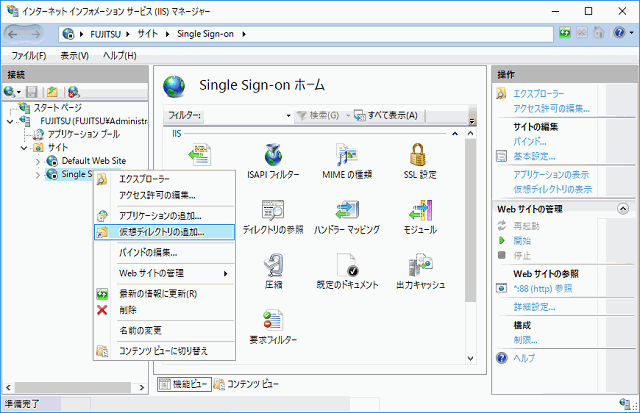Click the create connection globe icon

click(x=10, y=92)
